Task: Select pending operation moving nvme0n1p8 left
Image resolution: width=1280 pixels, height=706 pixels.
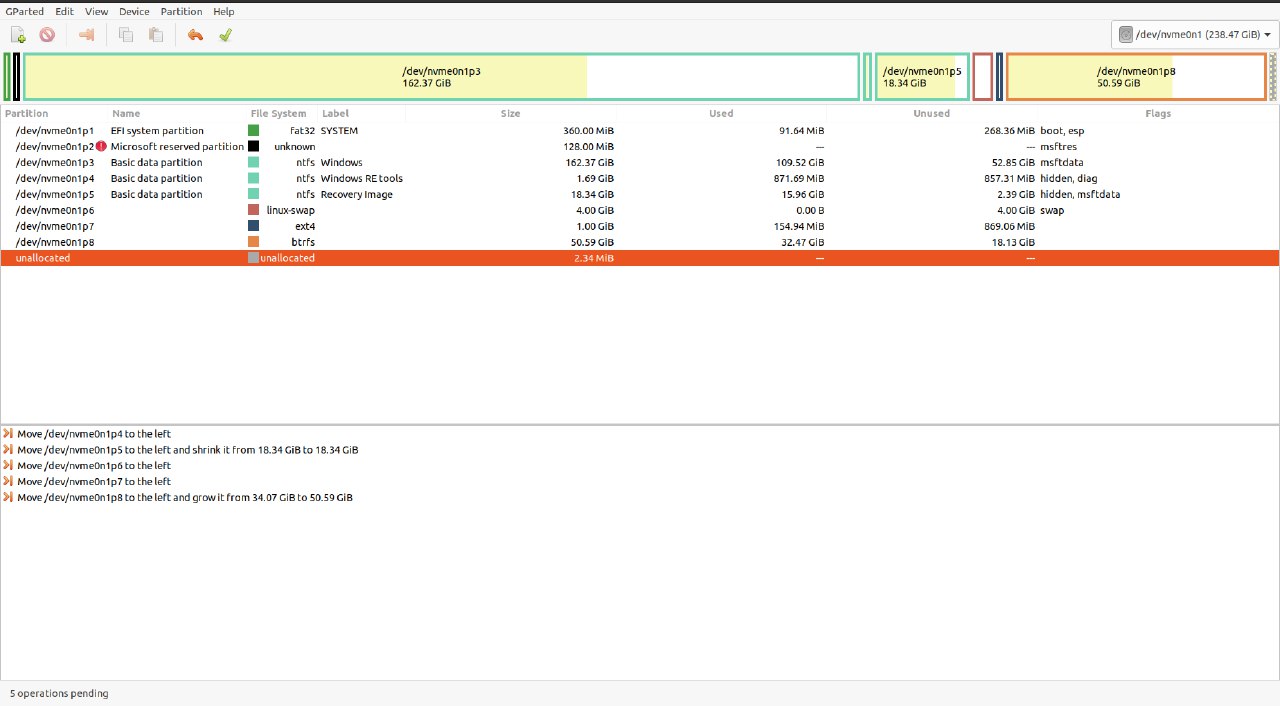Action: pyautogui.click(x=185, y=498)
